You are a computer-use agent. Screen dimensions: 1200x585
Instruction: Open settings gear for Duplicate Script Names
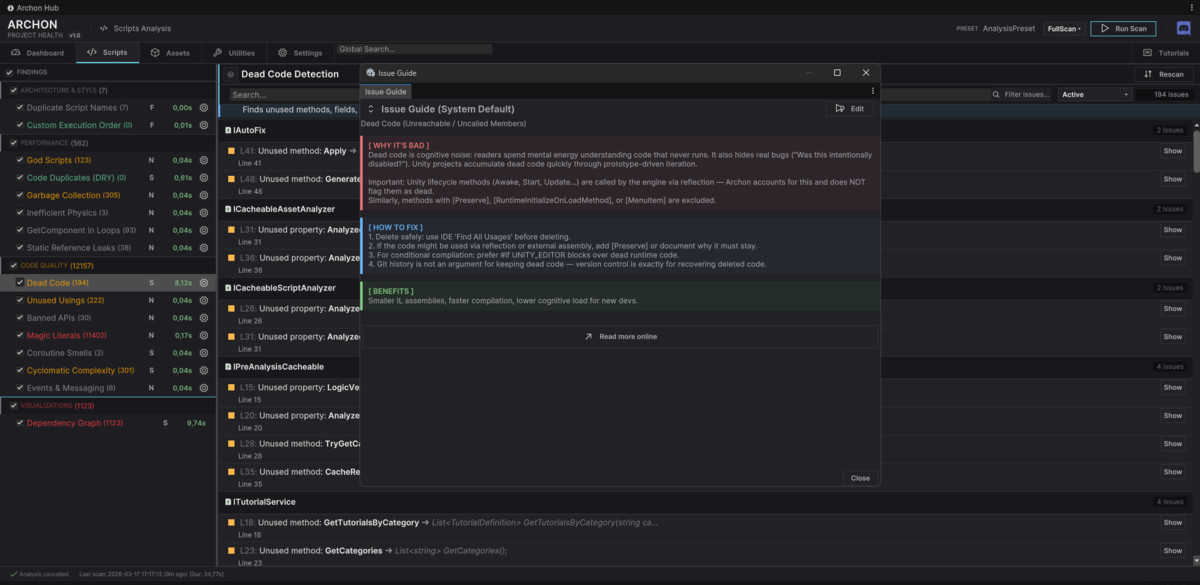pyautogui.click(x=203, y=107)
